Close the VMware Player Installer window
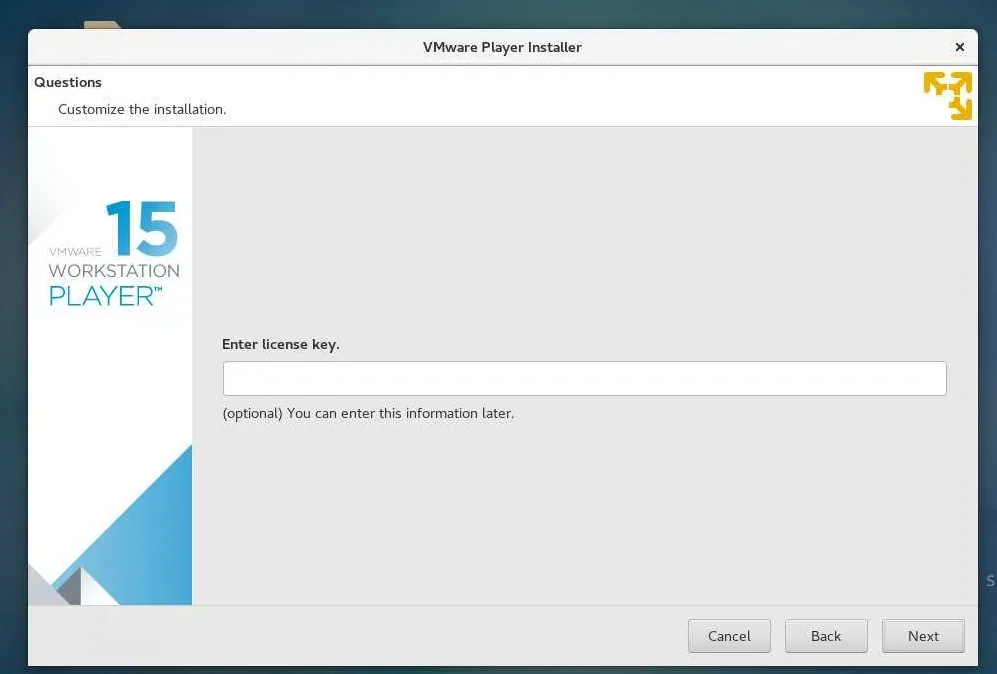997x674 pixels. (959, 47)
